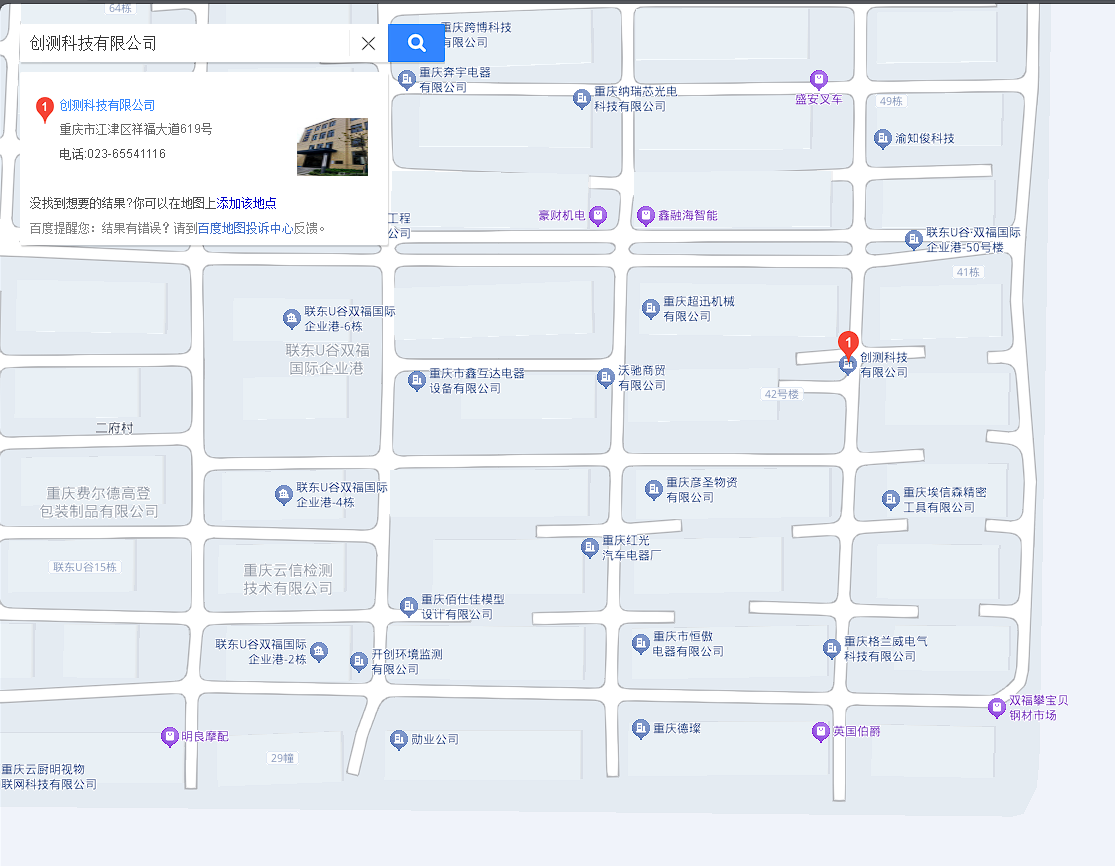Select the 沃驰商贸有限公司 map icon

605,377
